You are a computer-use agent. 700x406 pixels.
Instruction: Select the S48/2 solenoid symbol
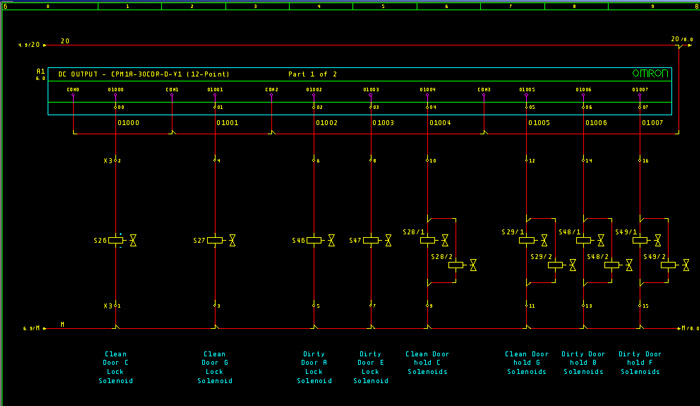612,265
